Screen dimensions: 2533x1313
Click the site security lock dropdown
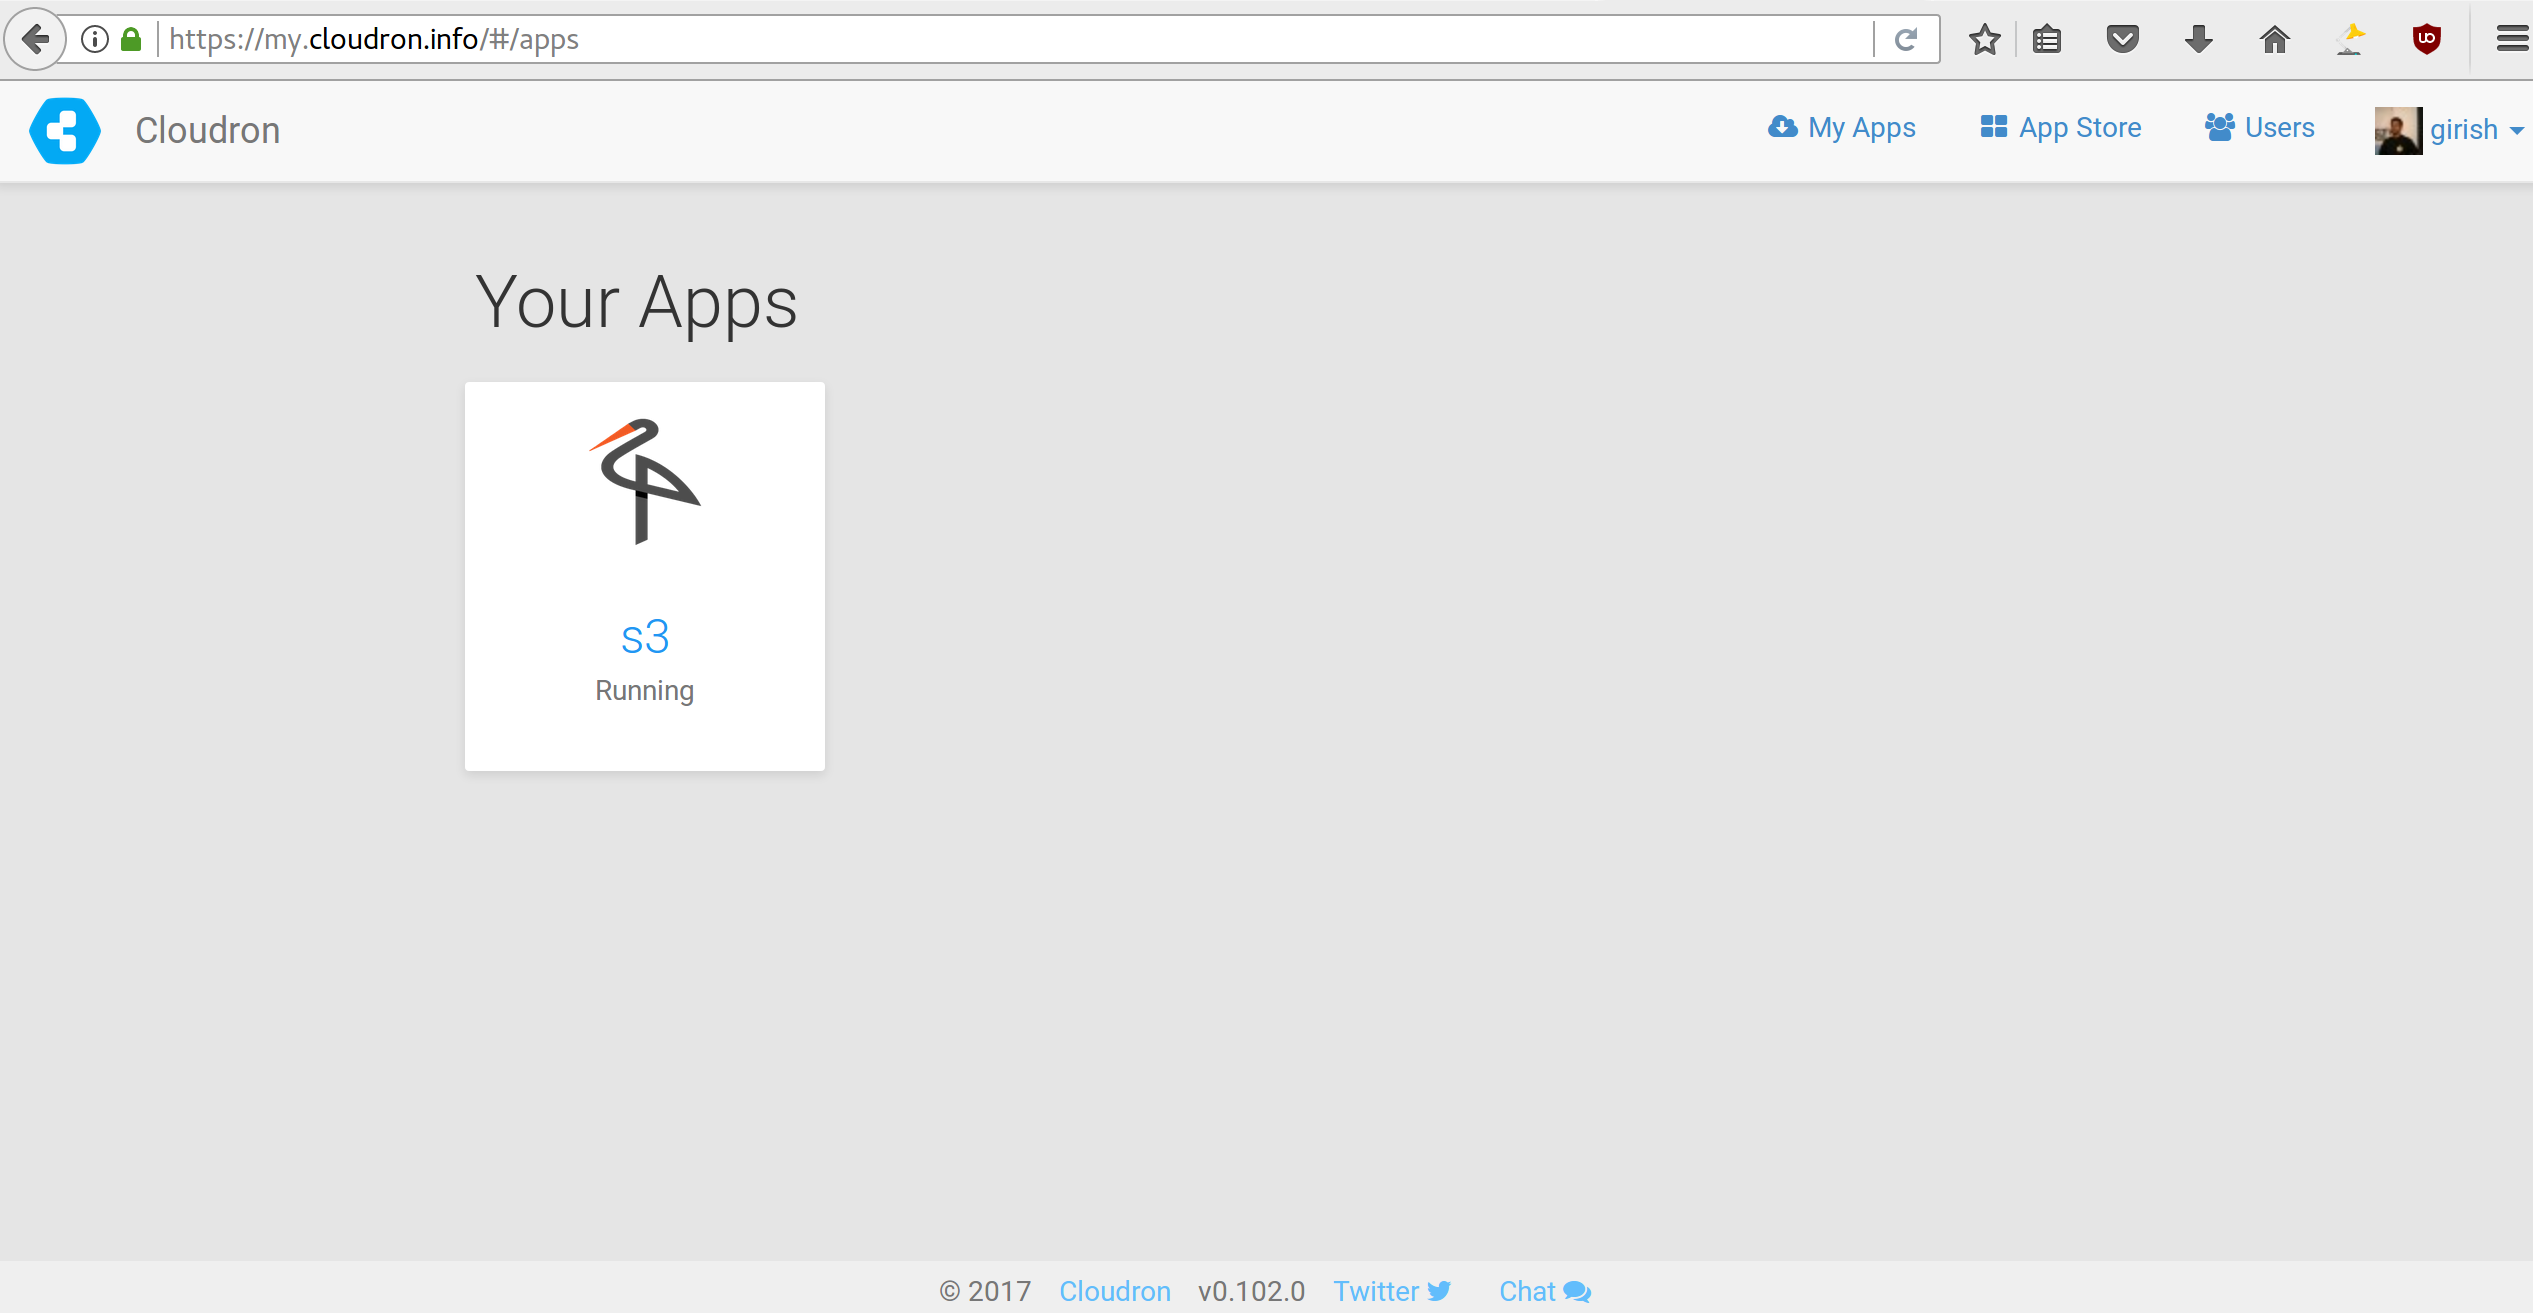click(x=131, y=39)
